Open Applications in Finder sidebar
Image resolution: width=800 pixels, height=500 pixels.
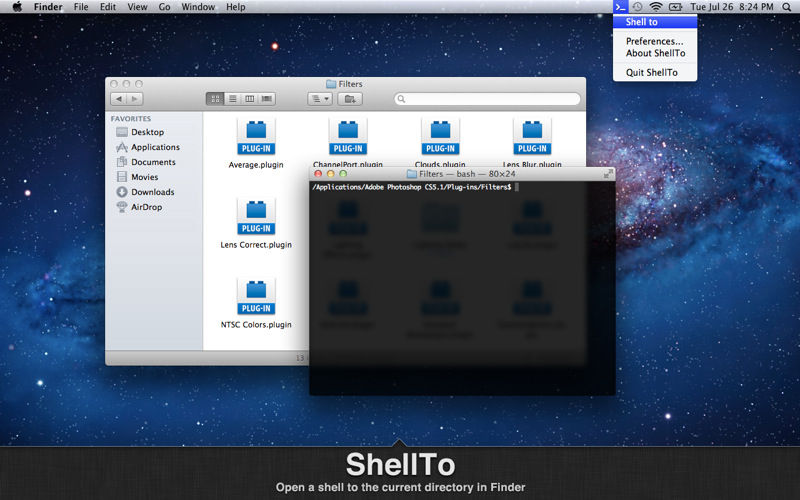[x=148, y=147]
